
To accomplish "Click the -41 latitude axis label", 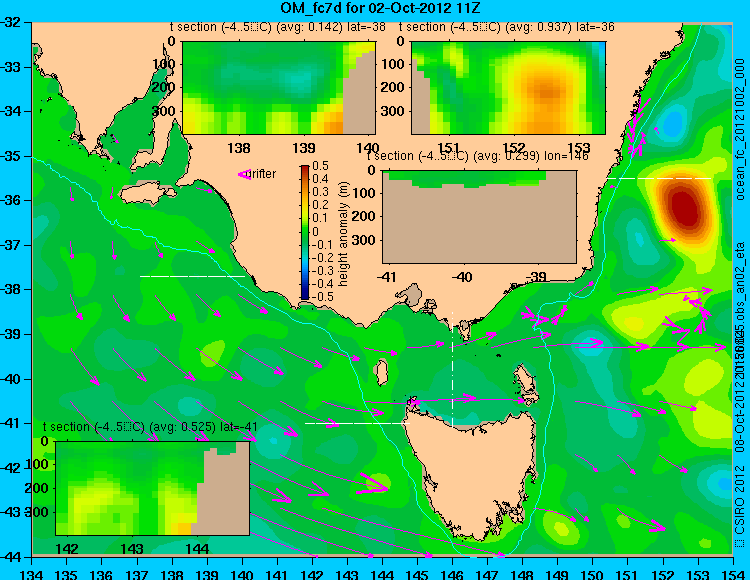I will pos(10,424).
